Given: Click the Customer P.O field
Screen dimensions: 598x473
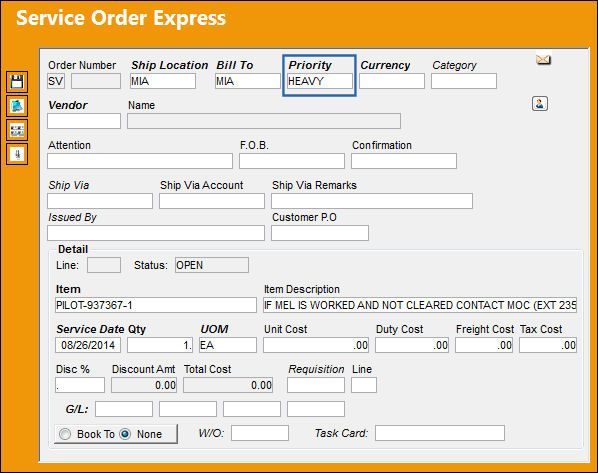Looking at the screenshot, I should pyautogui.click(x=320, y=233).
